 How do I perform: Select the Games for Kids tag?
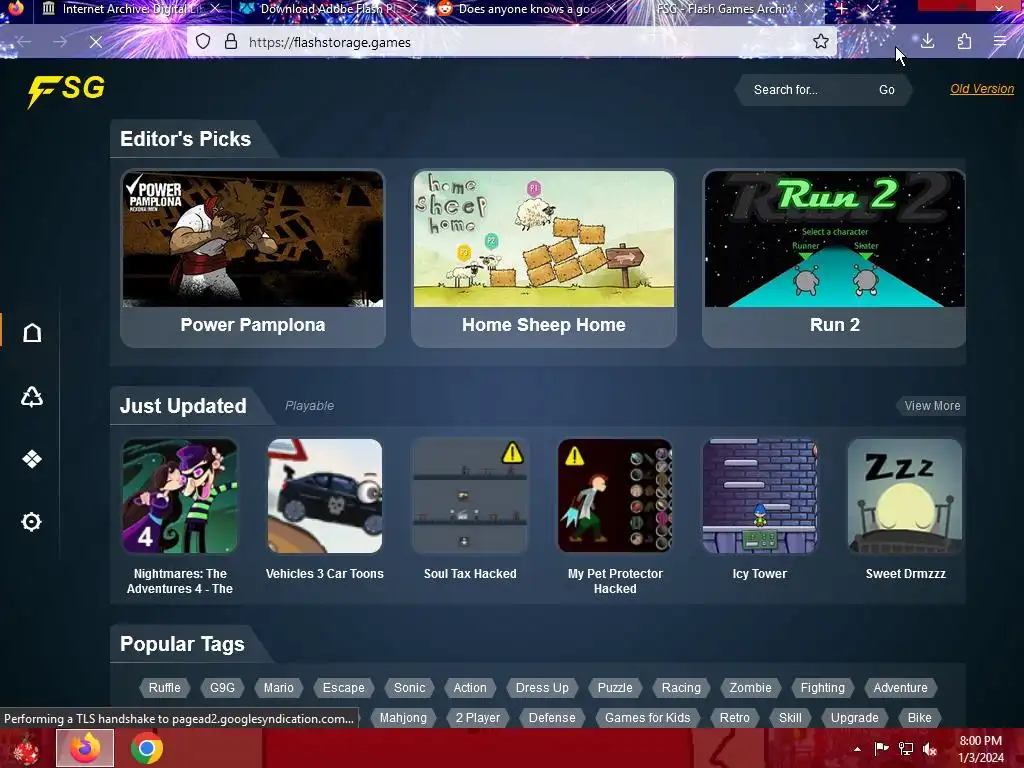pyautogui.click(x=647, y=717)
